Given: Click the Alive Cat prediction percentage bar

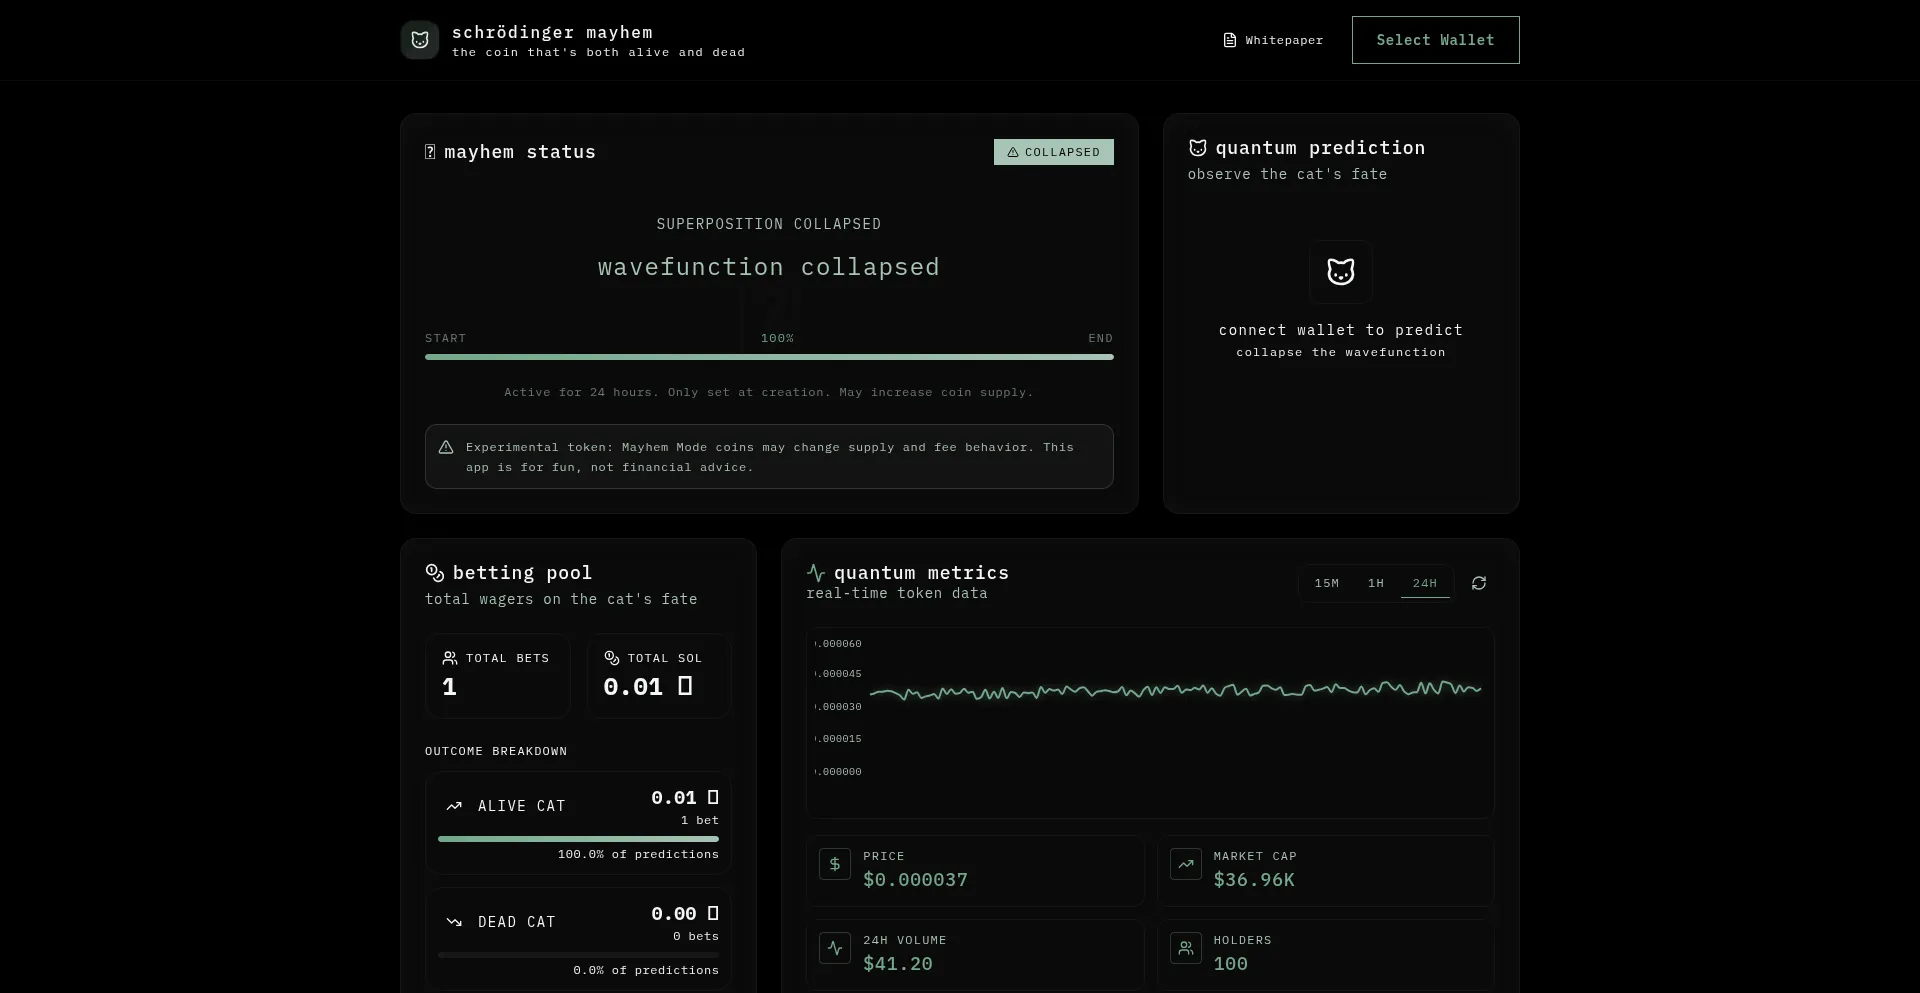Looking at the screenshot, I should 578,839.
